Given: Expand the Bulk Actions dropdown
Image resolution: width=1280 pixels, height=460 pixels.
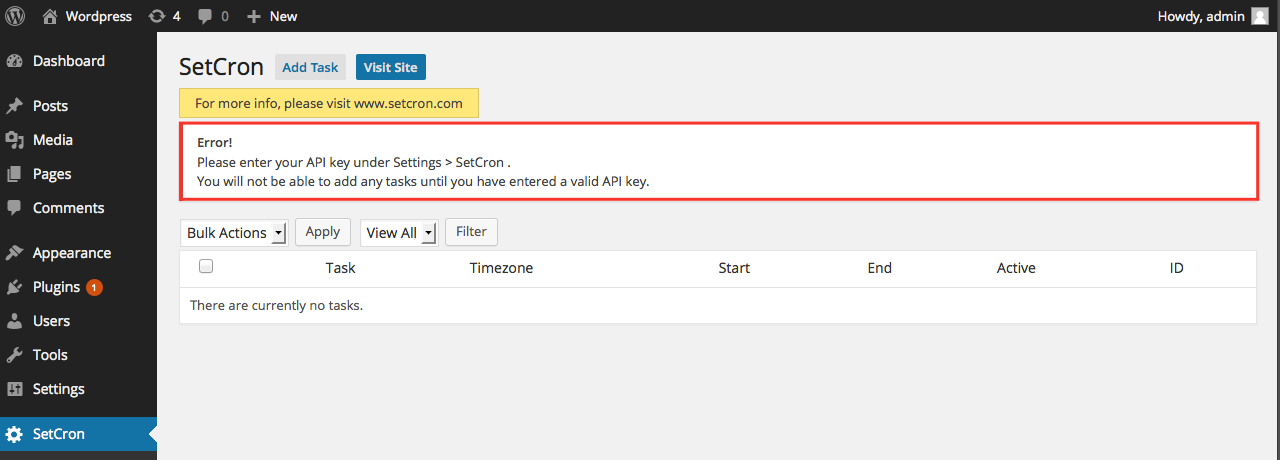Looking at the screenshot, I should 234,233.
